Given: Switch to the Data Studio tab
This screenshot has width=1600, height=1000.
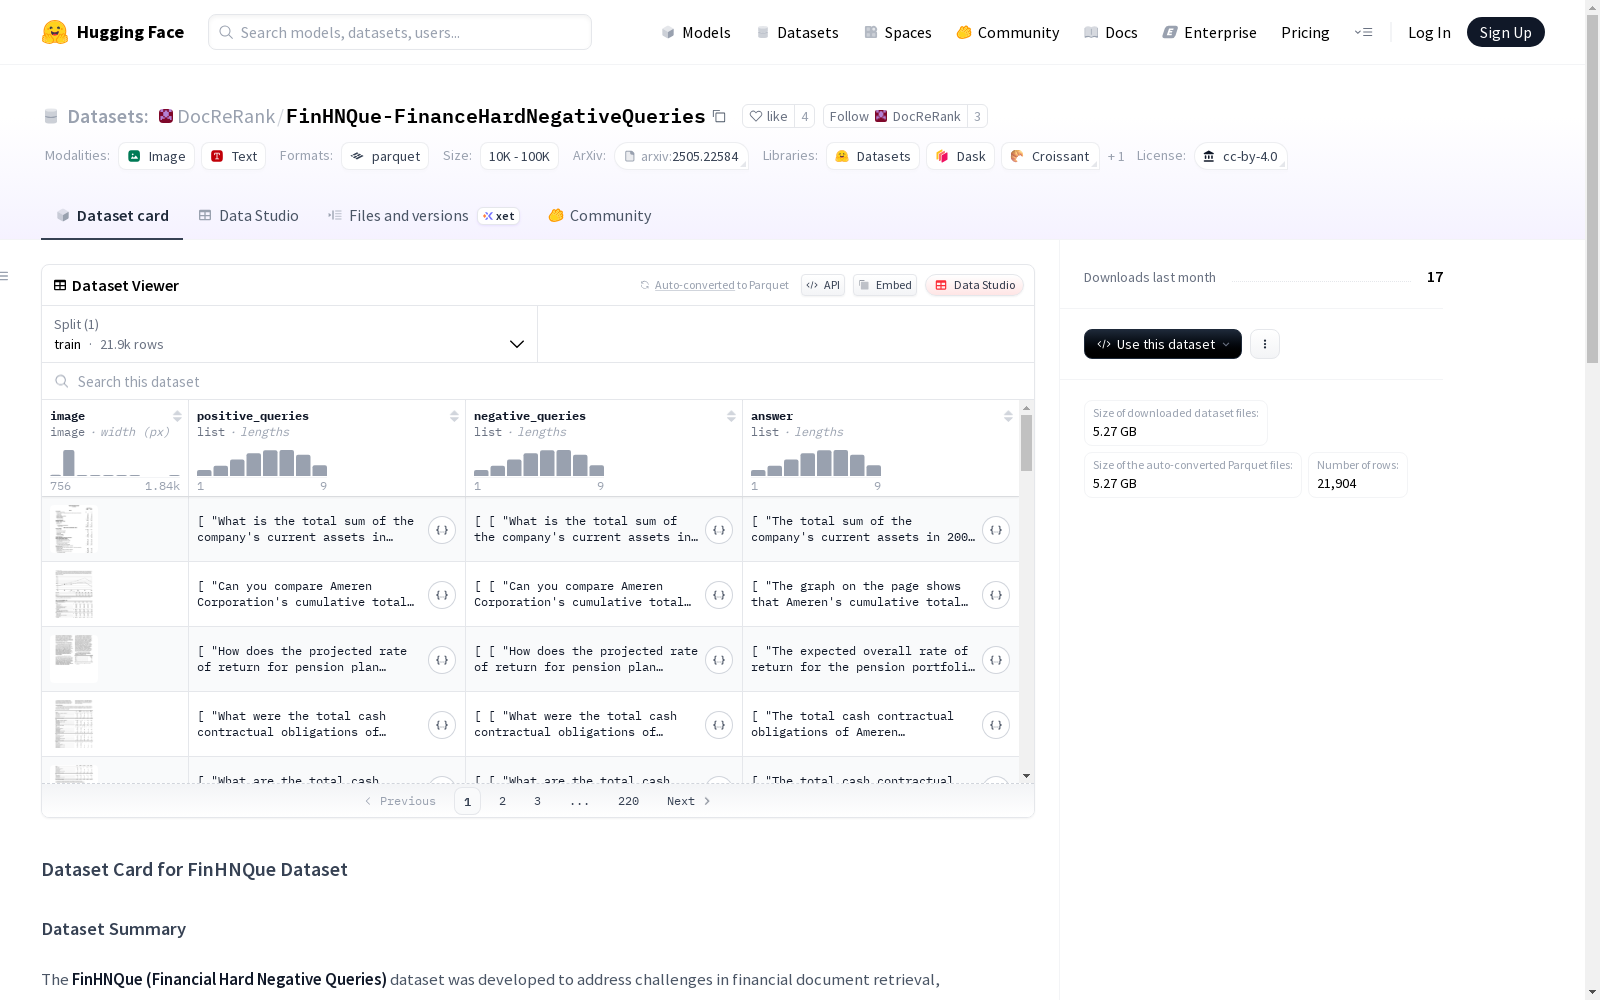Looking at the screenshot, I should point(248,216).
